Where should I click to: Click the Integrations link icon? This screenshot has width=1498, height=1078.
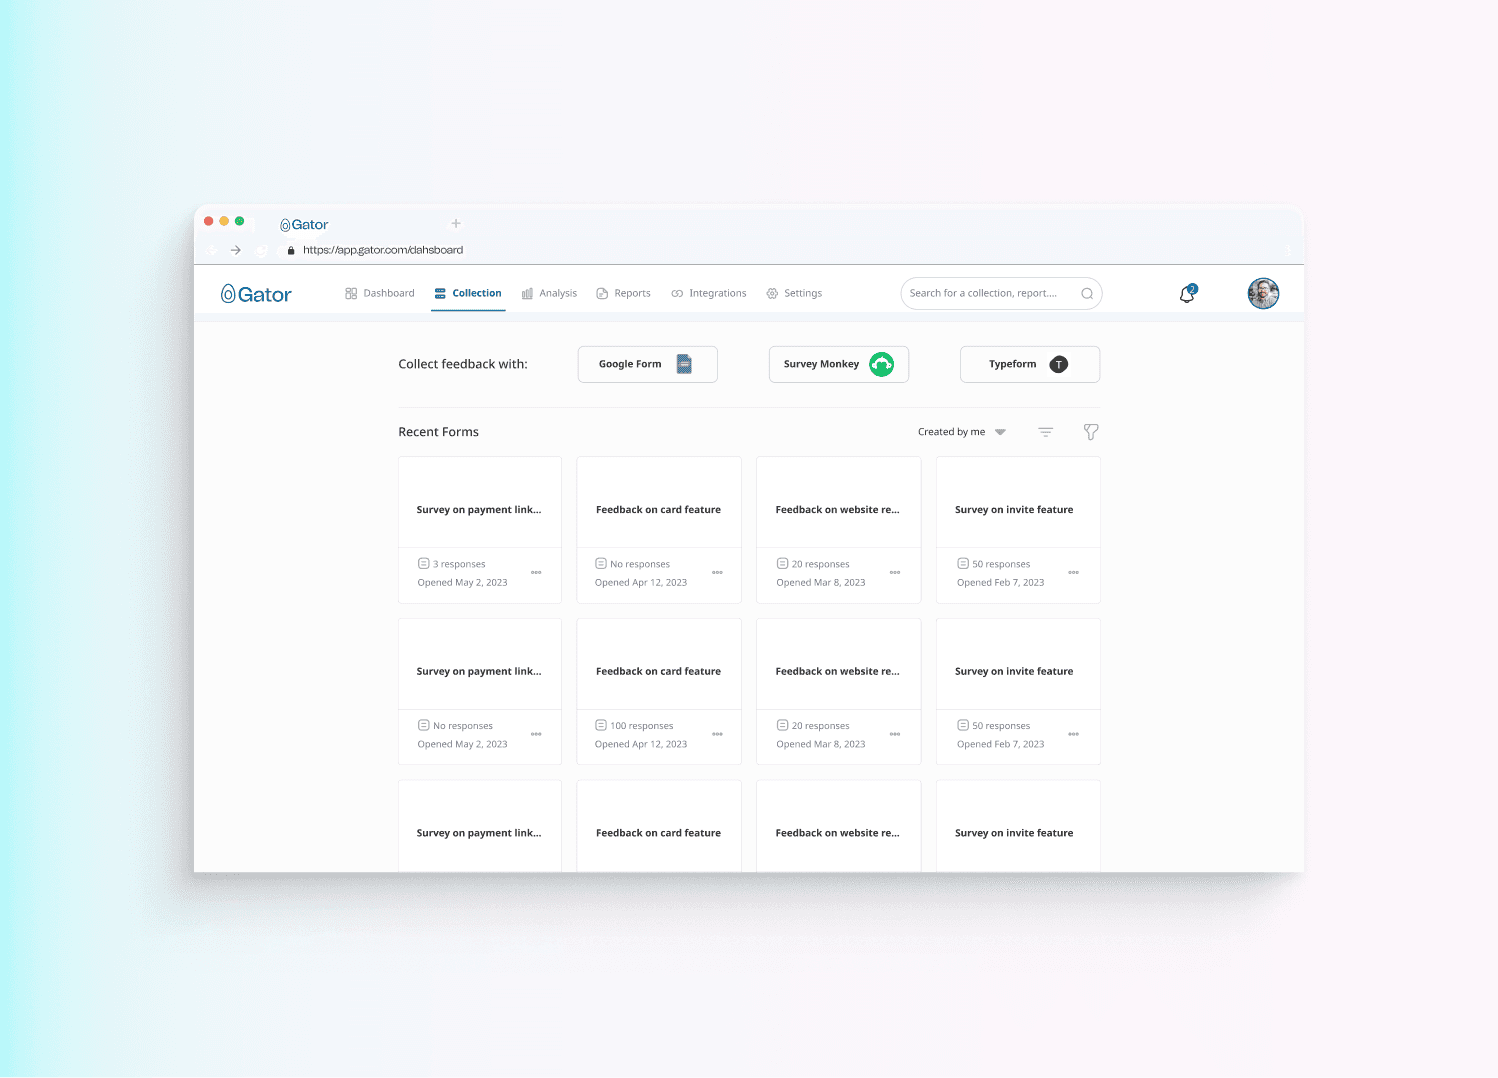pos(677,292)
